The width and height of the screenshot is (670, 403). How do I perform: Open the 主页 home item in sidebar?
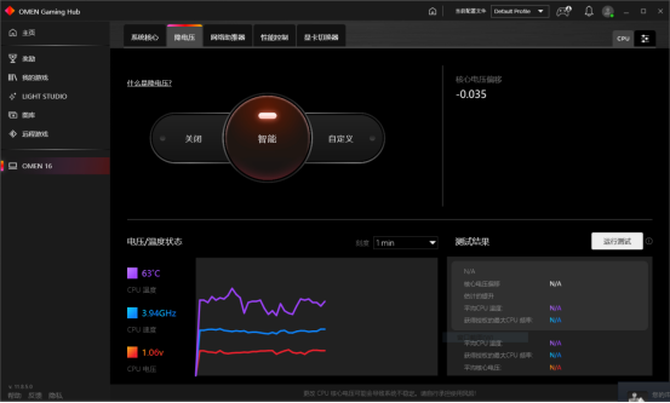coord(22,32)
